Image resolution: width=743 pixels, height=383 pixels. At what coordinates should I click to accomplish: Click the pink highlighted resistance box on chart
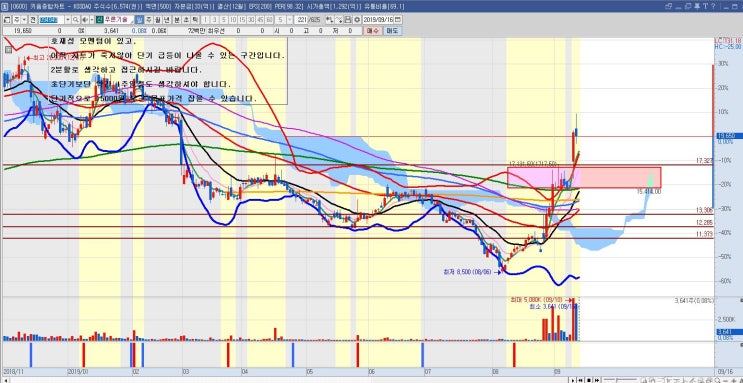pos(584,177)
